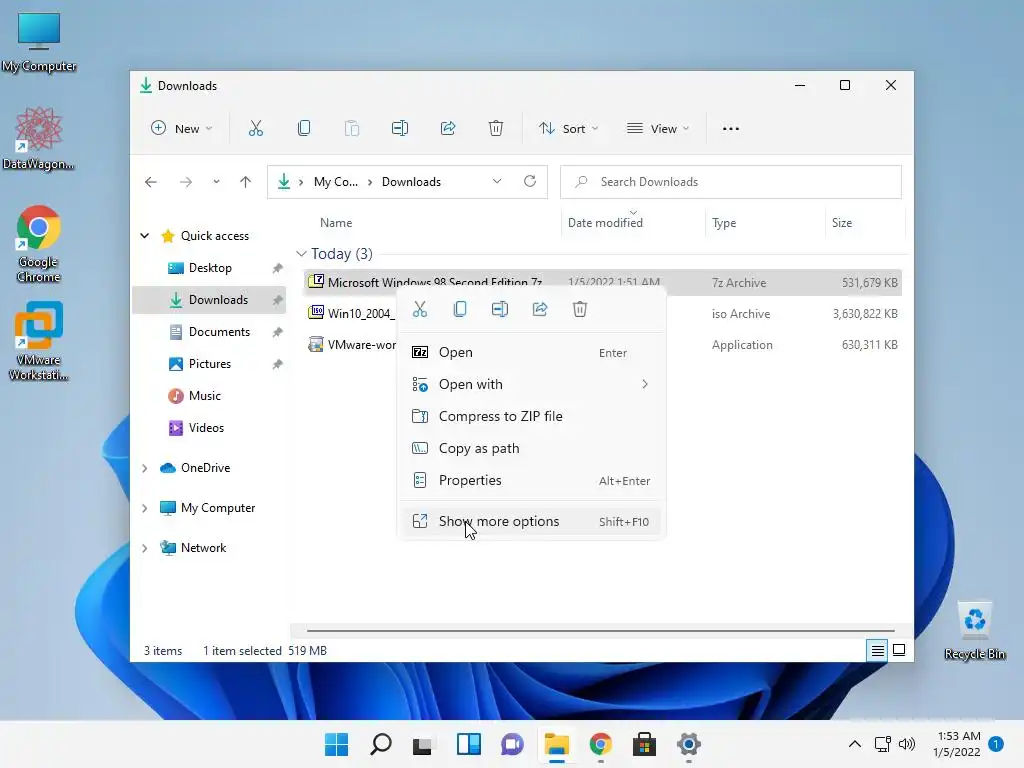Screen dimensions: 1024x768
Task: Click Downloads in the breadcrumb path
Action: (x=411, y=182)
